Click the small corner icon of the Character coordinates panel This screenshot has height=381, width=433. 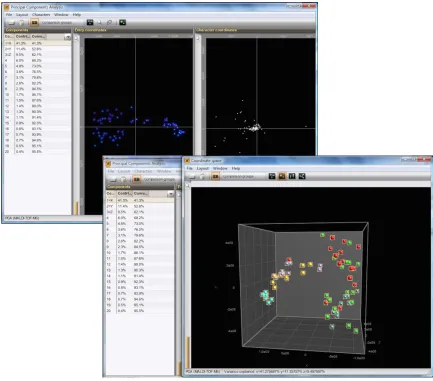pos(197,37)
